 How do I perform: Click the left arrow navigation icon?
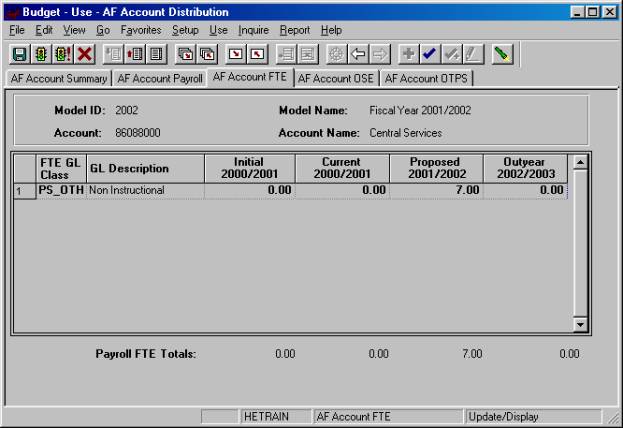(358, 54)
